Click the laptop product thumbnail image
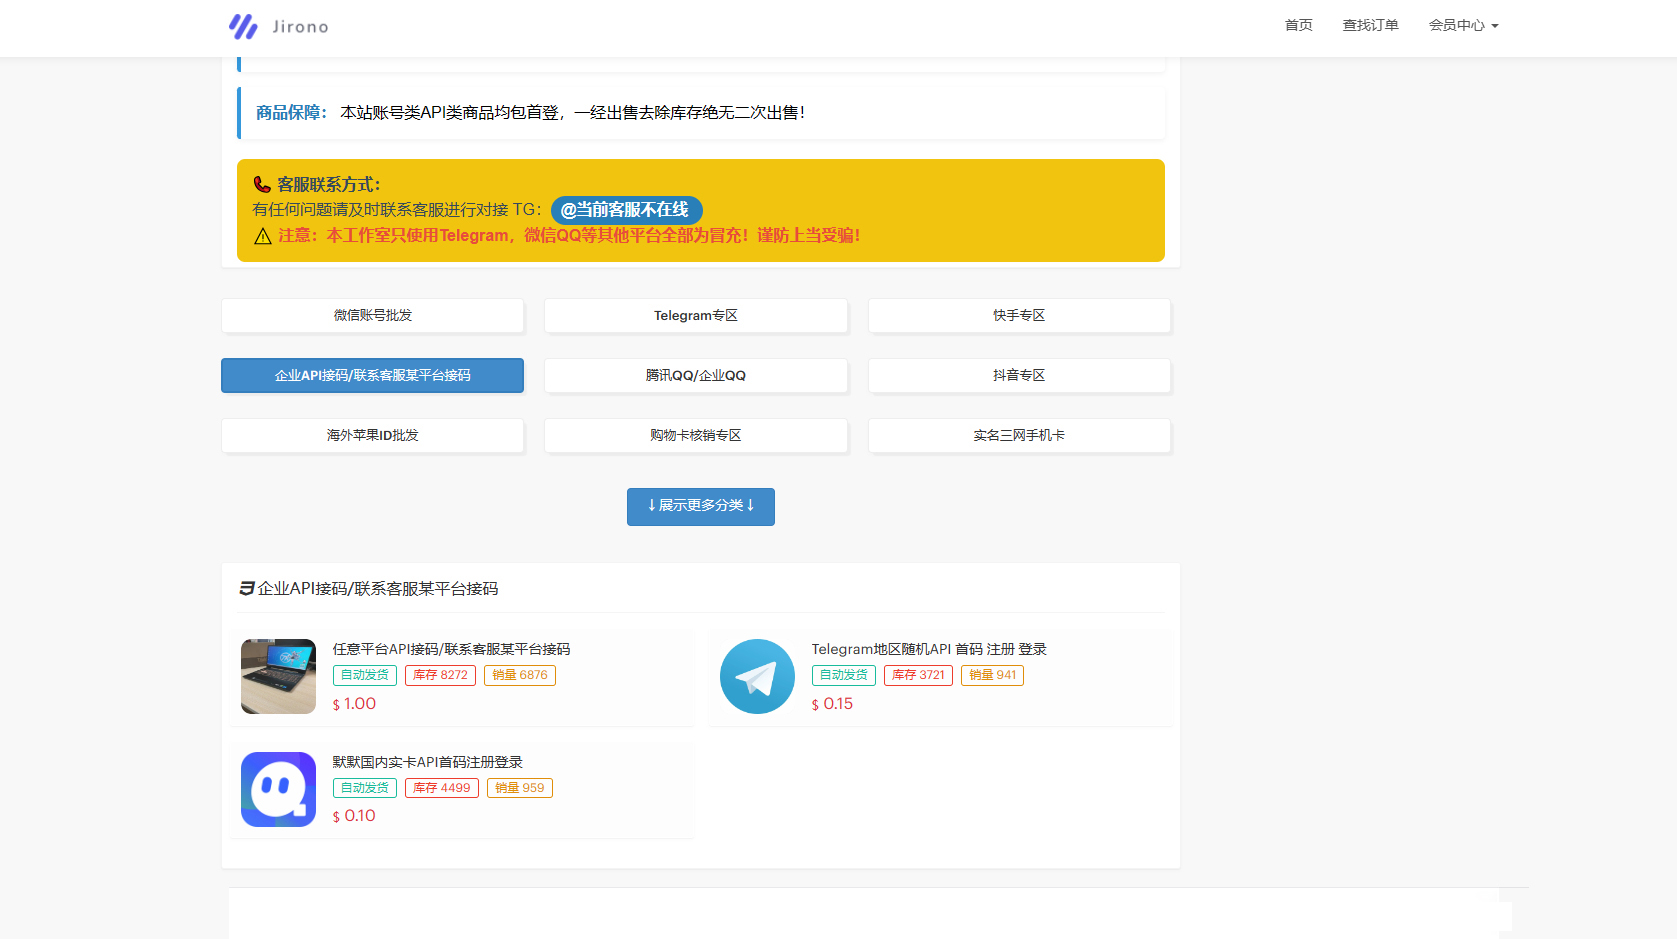The width and height of the screenshot is (1677, 939). tap(278, 676)
